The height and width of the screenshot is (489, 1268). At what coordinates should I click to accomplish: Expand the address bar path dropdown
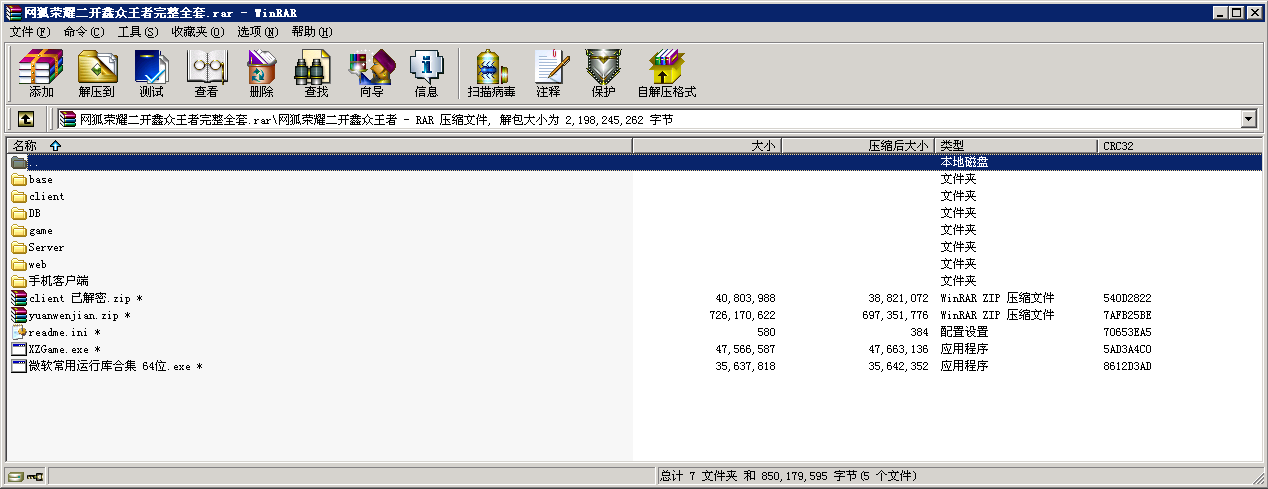(1248, 120)
